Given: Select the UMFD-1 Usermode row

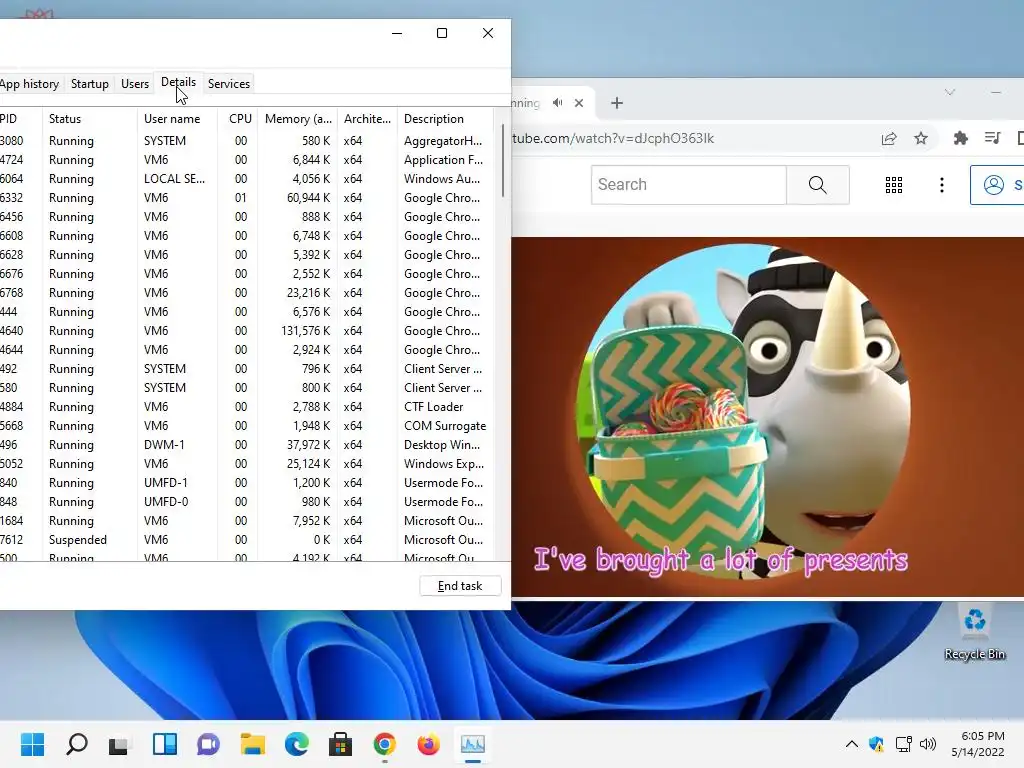Looking at the screenshot, I should pos(247,483).
